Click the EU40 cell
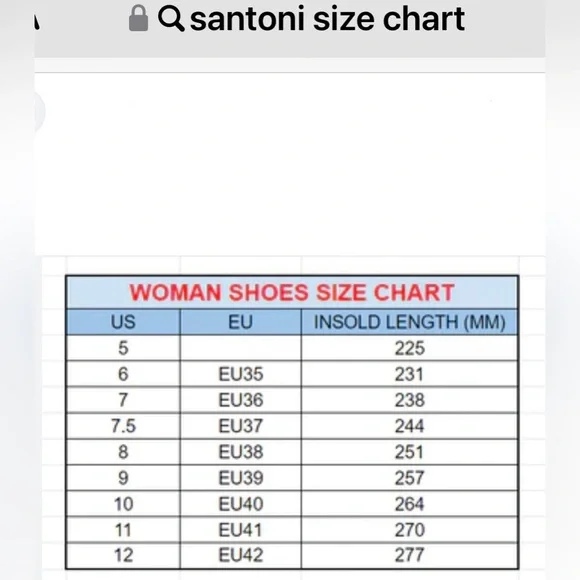This screenshot has width=580, height=580. click(240, 504)
